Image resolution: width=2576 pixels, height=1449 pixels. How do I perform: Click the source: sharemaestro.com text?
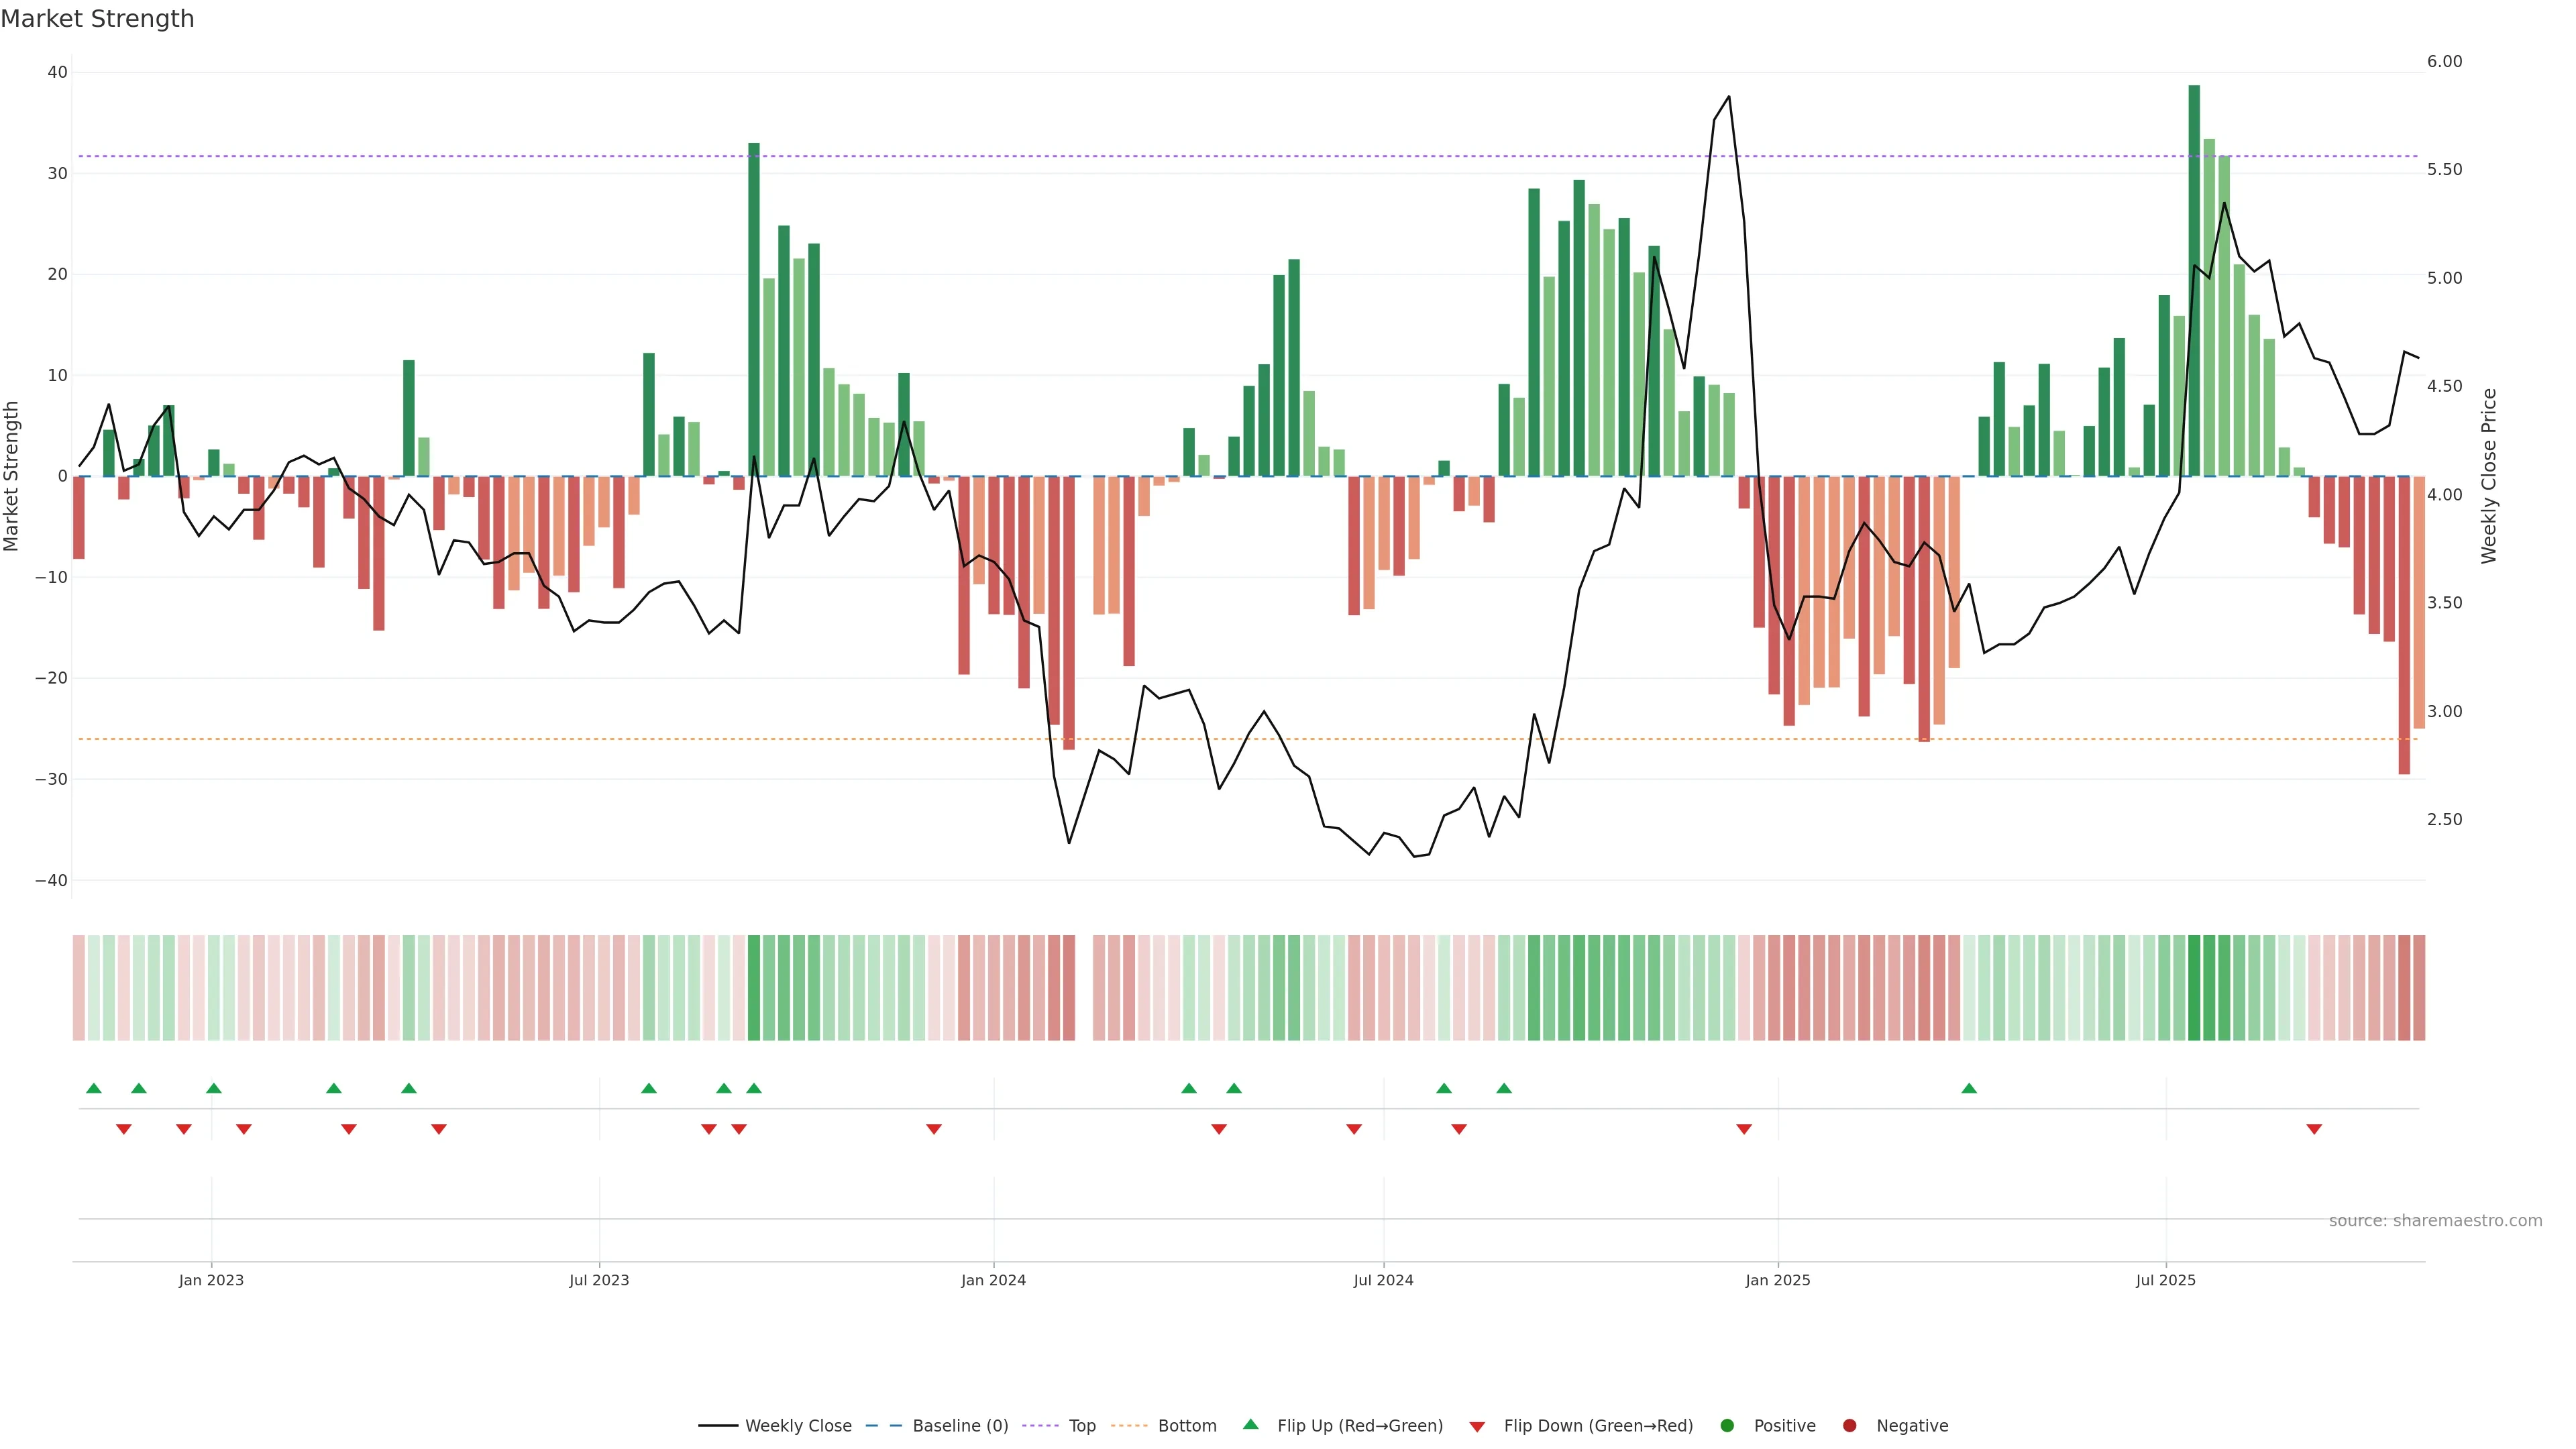click(2435, 1221)
